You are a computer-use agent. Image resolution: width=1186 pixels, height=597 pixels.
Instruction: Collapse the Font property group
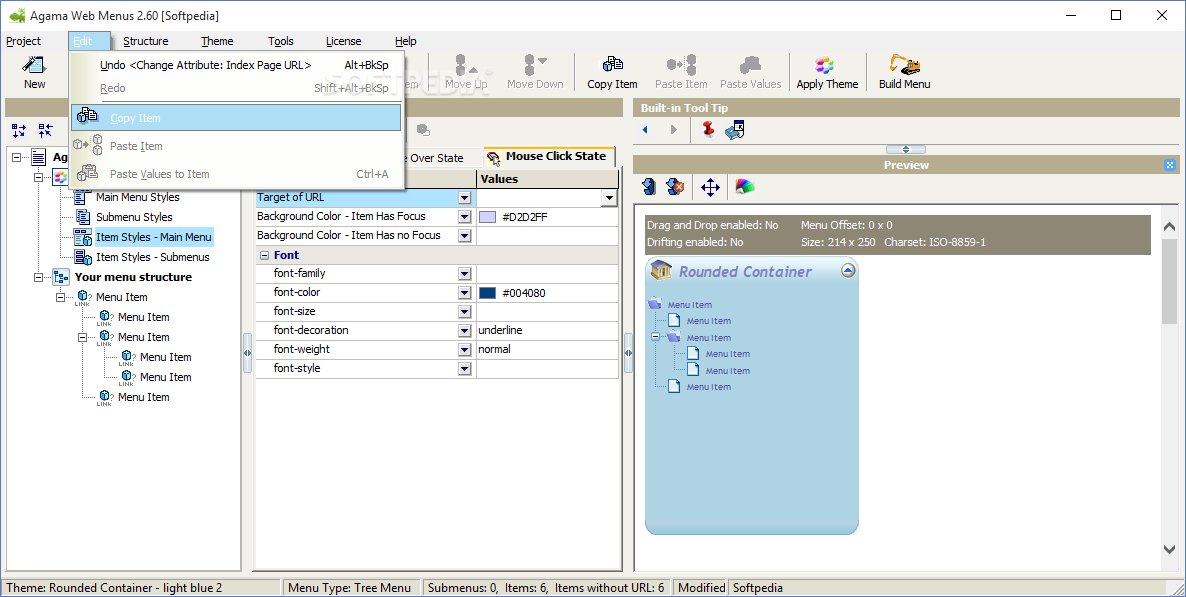(x=265, y=255)
